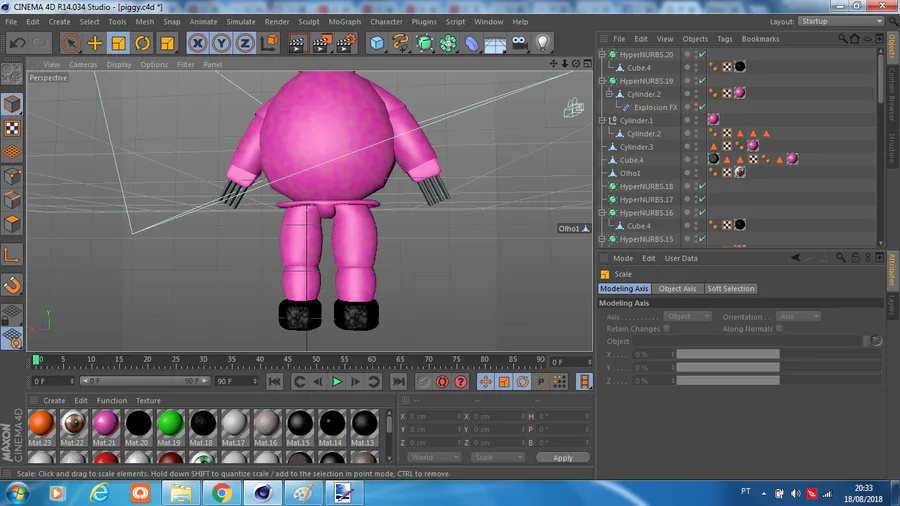The height and width of the screenshot is (506, 900).
Task: Switch to the Object Axis tab
Action: tap(677, 289)
